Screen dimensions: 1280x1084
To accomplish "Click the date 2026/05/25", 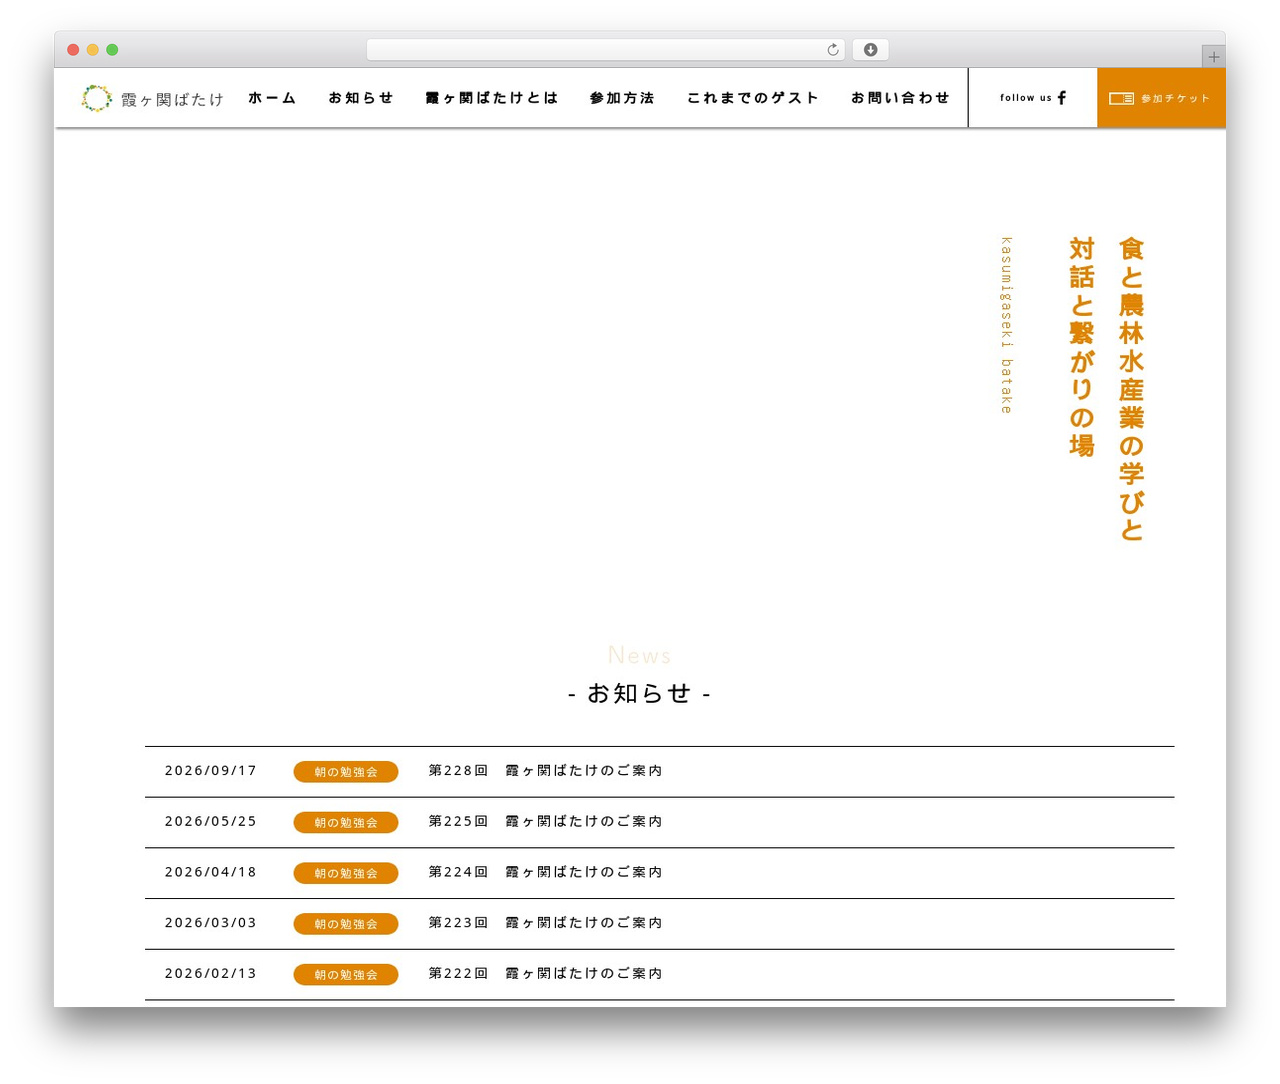I will pyautogui.click(x=211, y=822).
